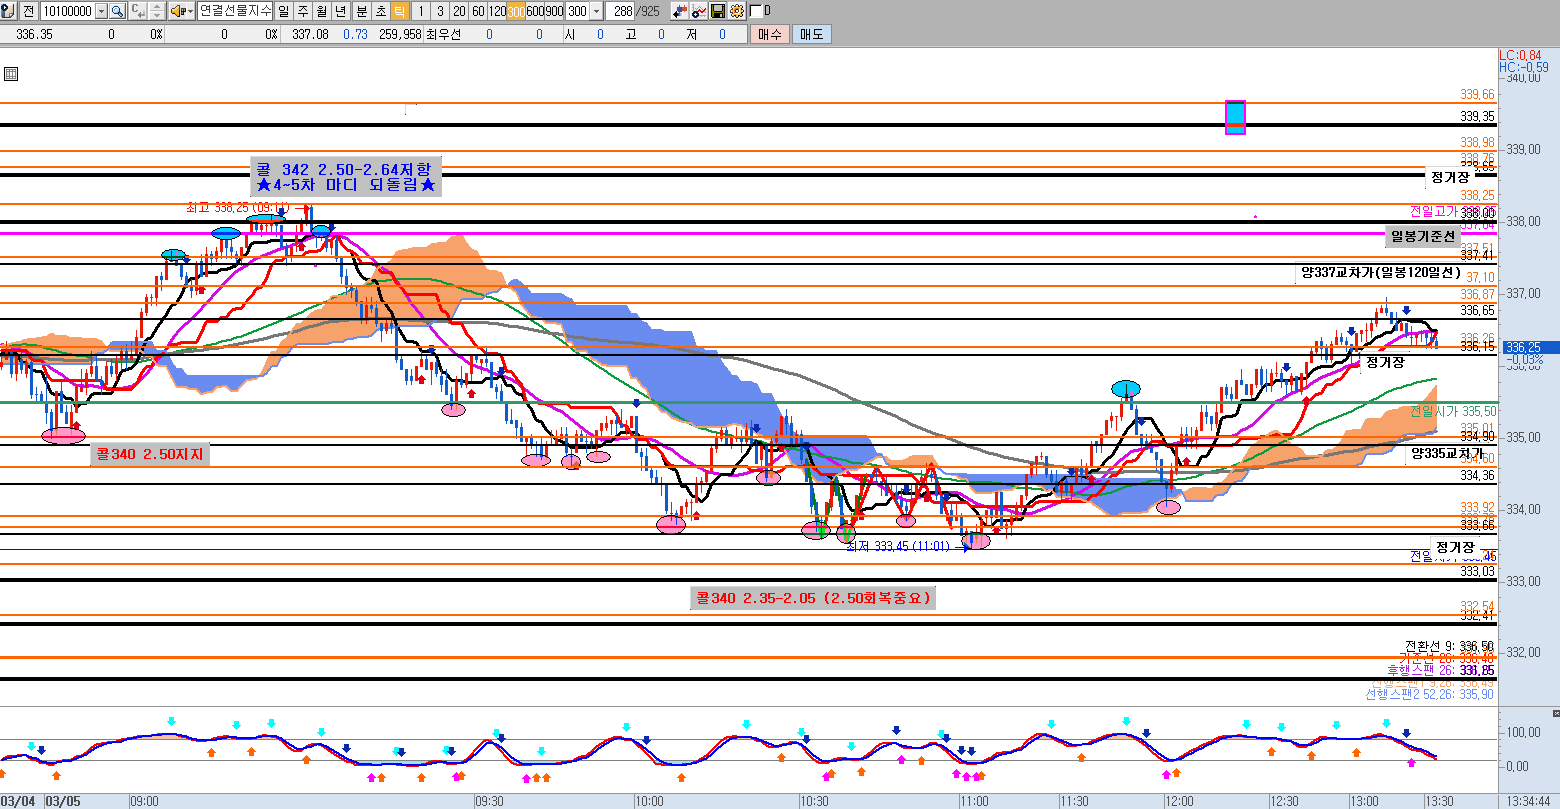Select the 600 tick interval

(x=536, y=11)
